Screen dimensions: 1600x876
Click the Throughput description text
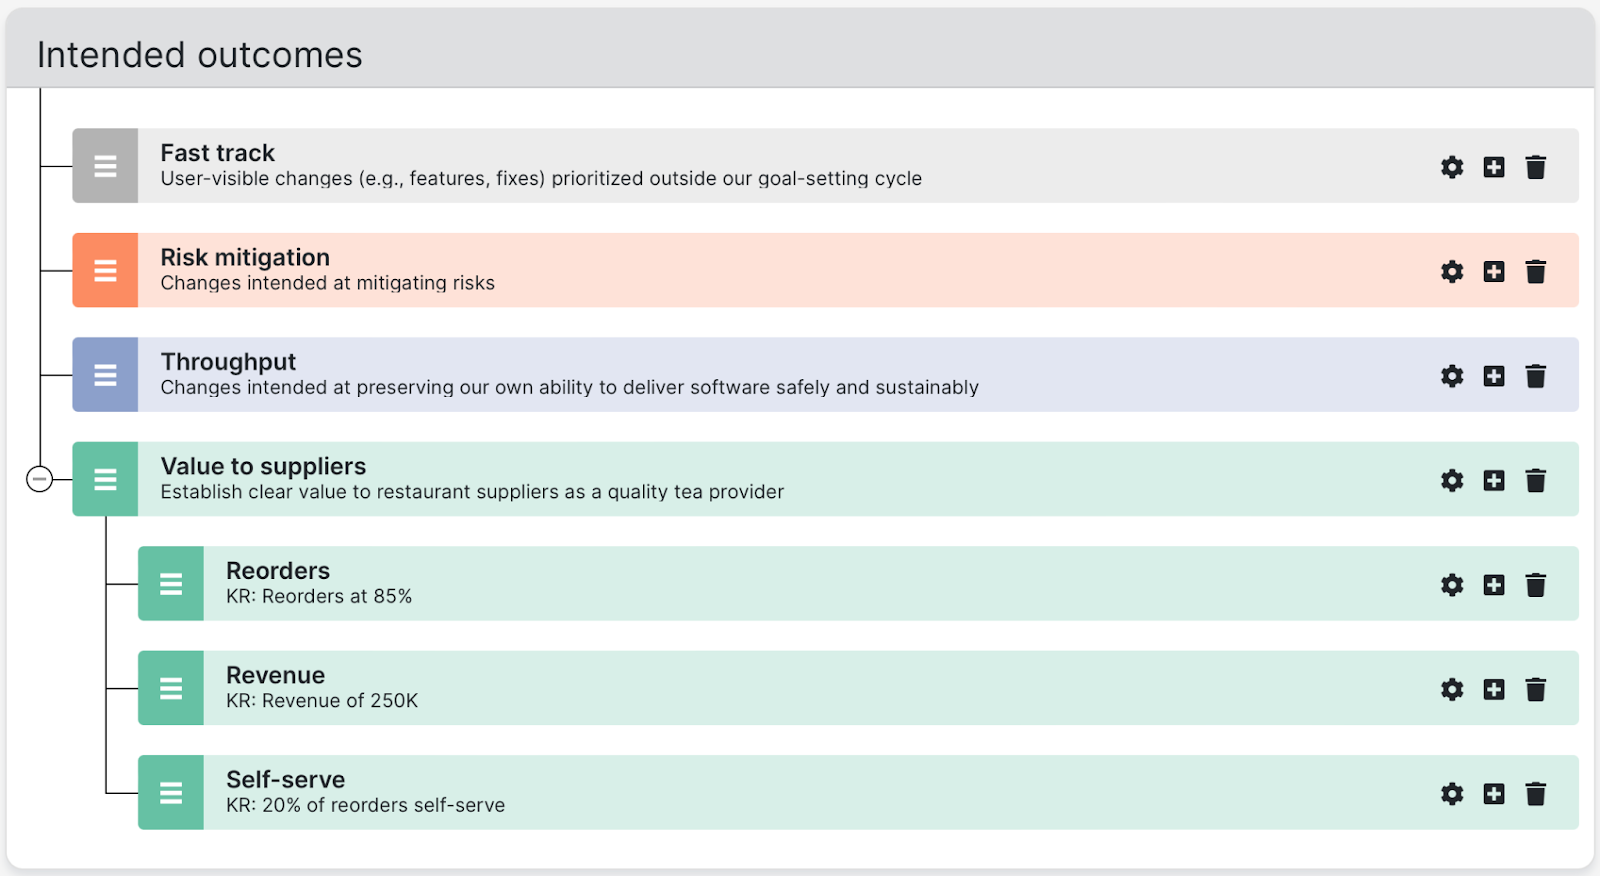point(569,388)
